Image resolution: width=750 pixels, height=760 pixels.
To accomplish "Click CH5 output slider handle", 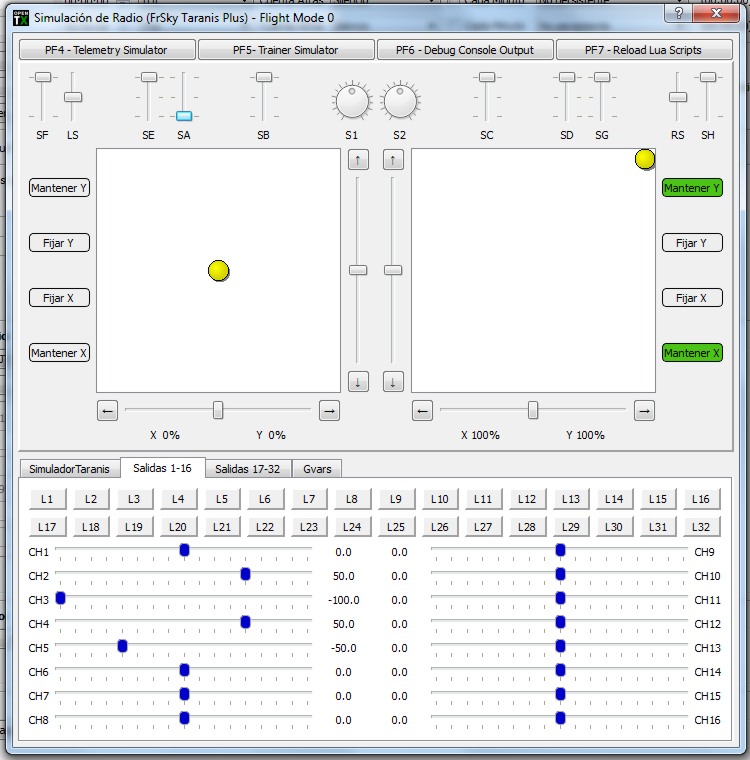I will (123, 646).
